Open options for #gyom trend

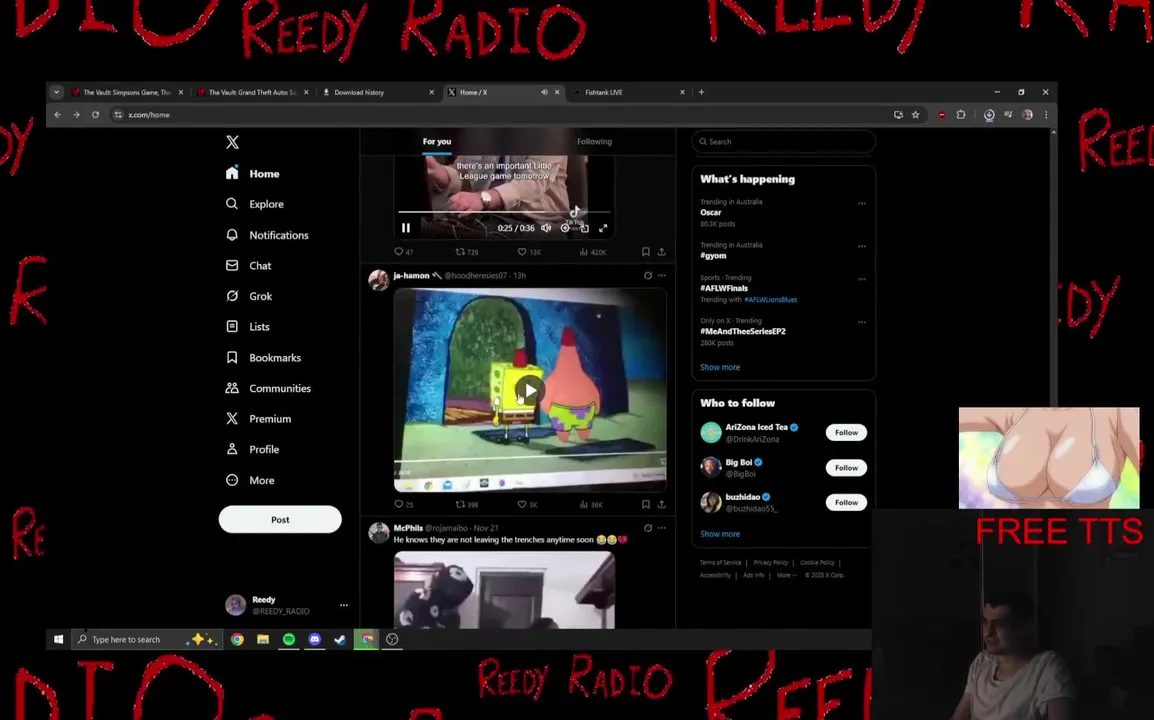click(x=861, y=246)
